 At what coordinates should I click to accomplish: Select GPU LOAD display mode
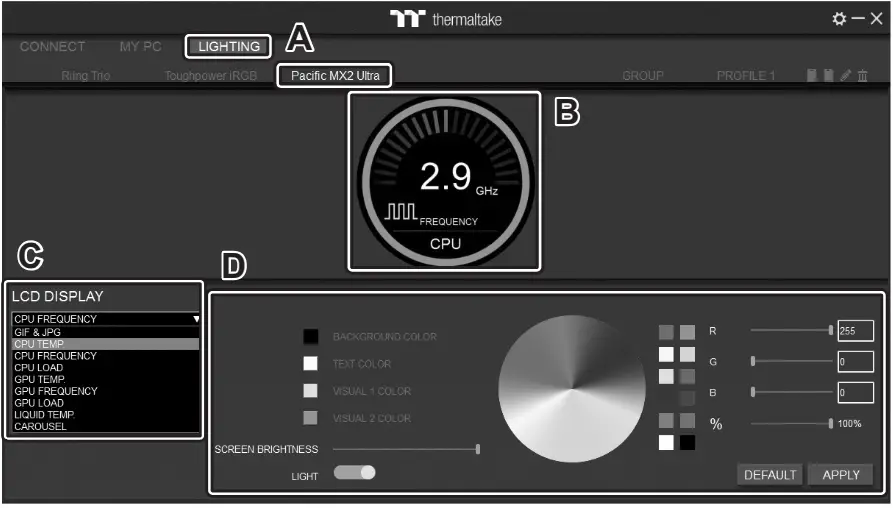[x=106, y=403]
